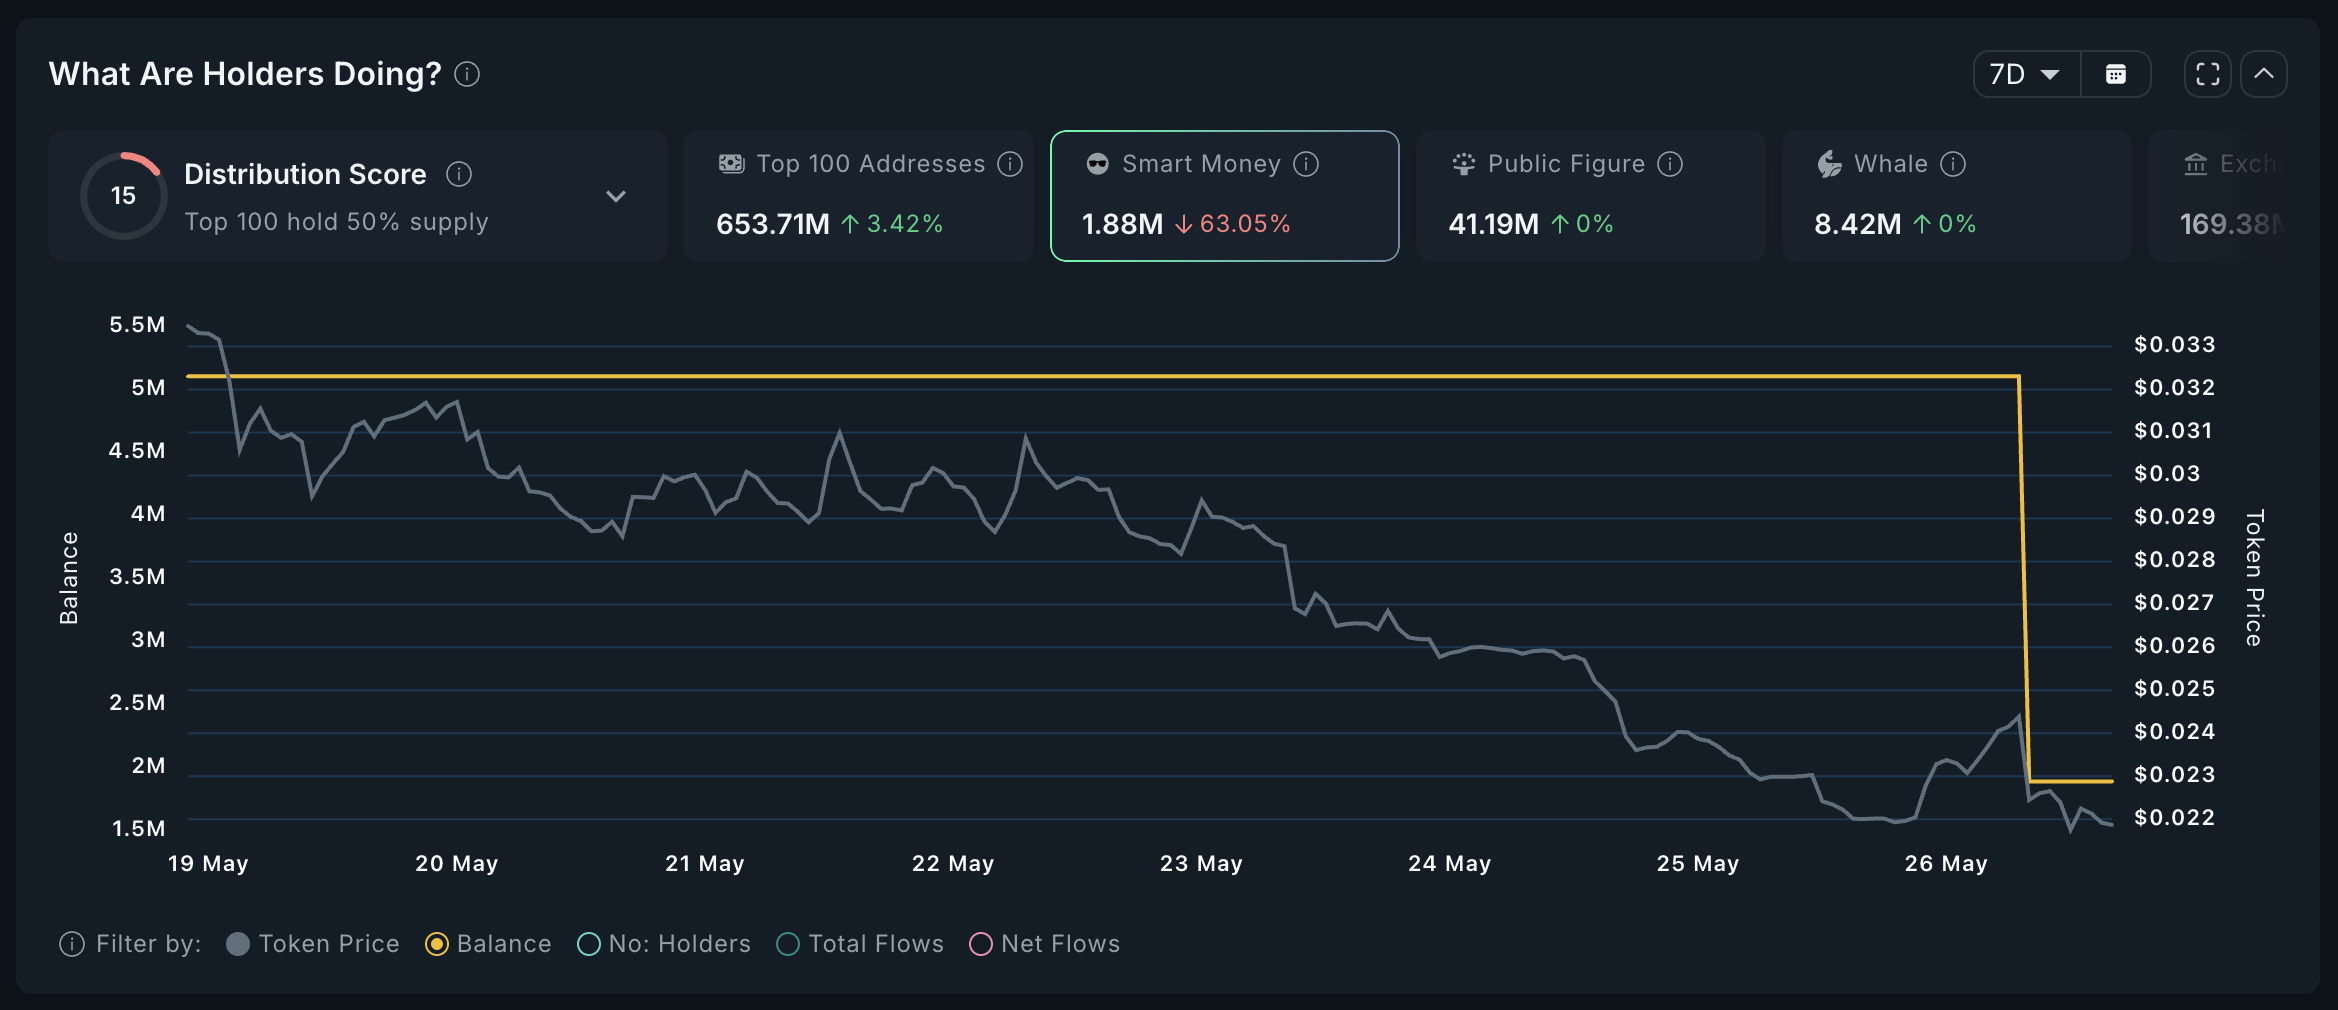This screenshot has height=1010, width=2338.
Task: Switch filter to Net Flows
Action: [981, 943]
